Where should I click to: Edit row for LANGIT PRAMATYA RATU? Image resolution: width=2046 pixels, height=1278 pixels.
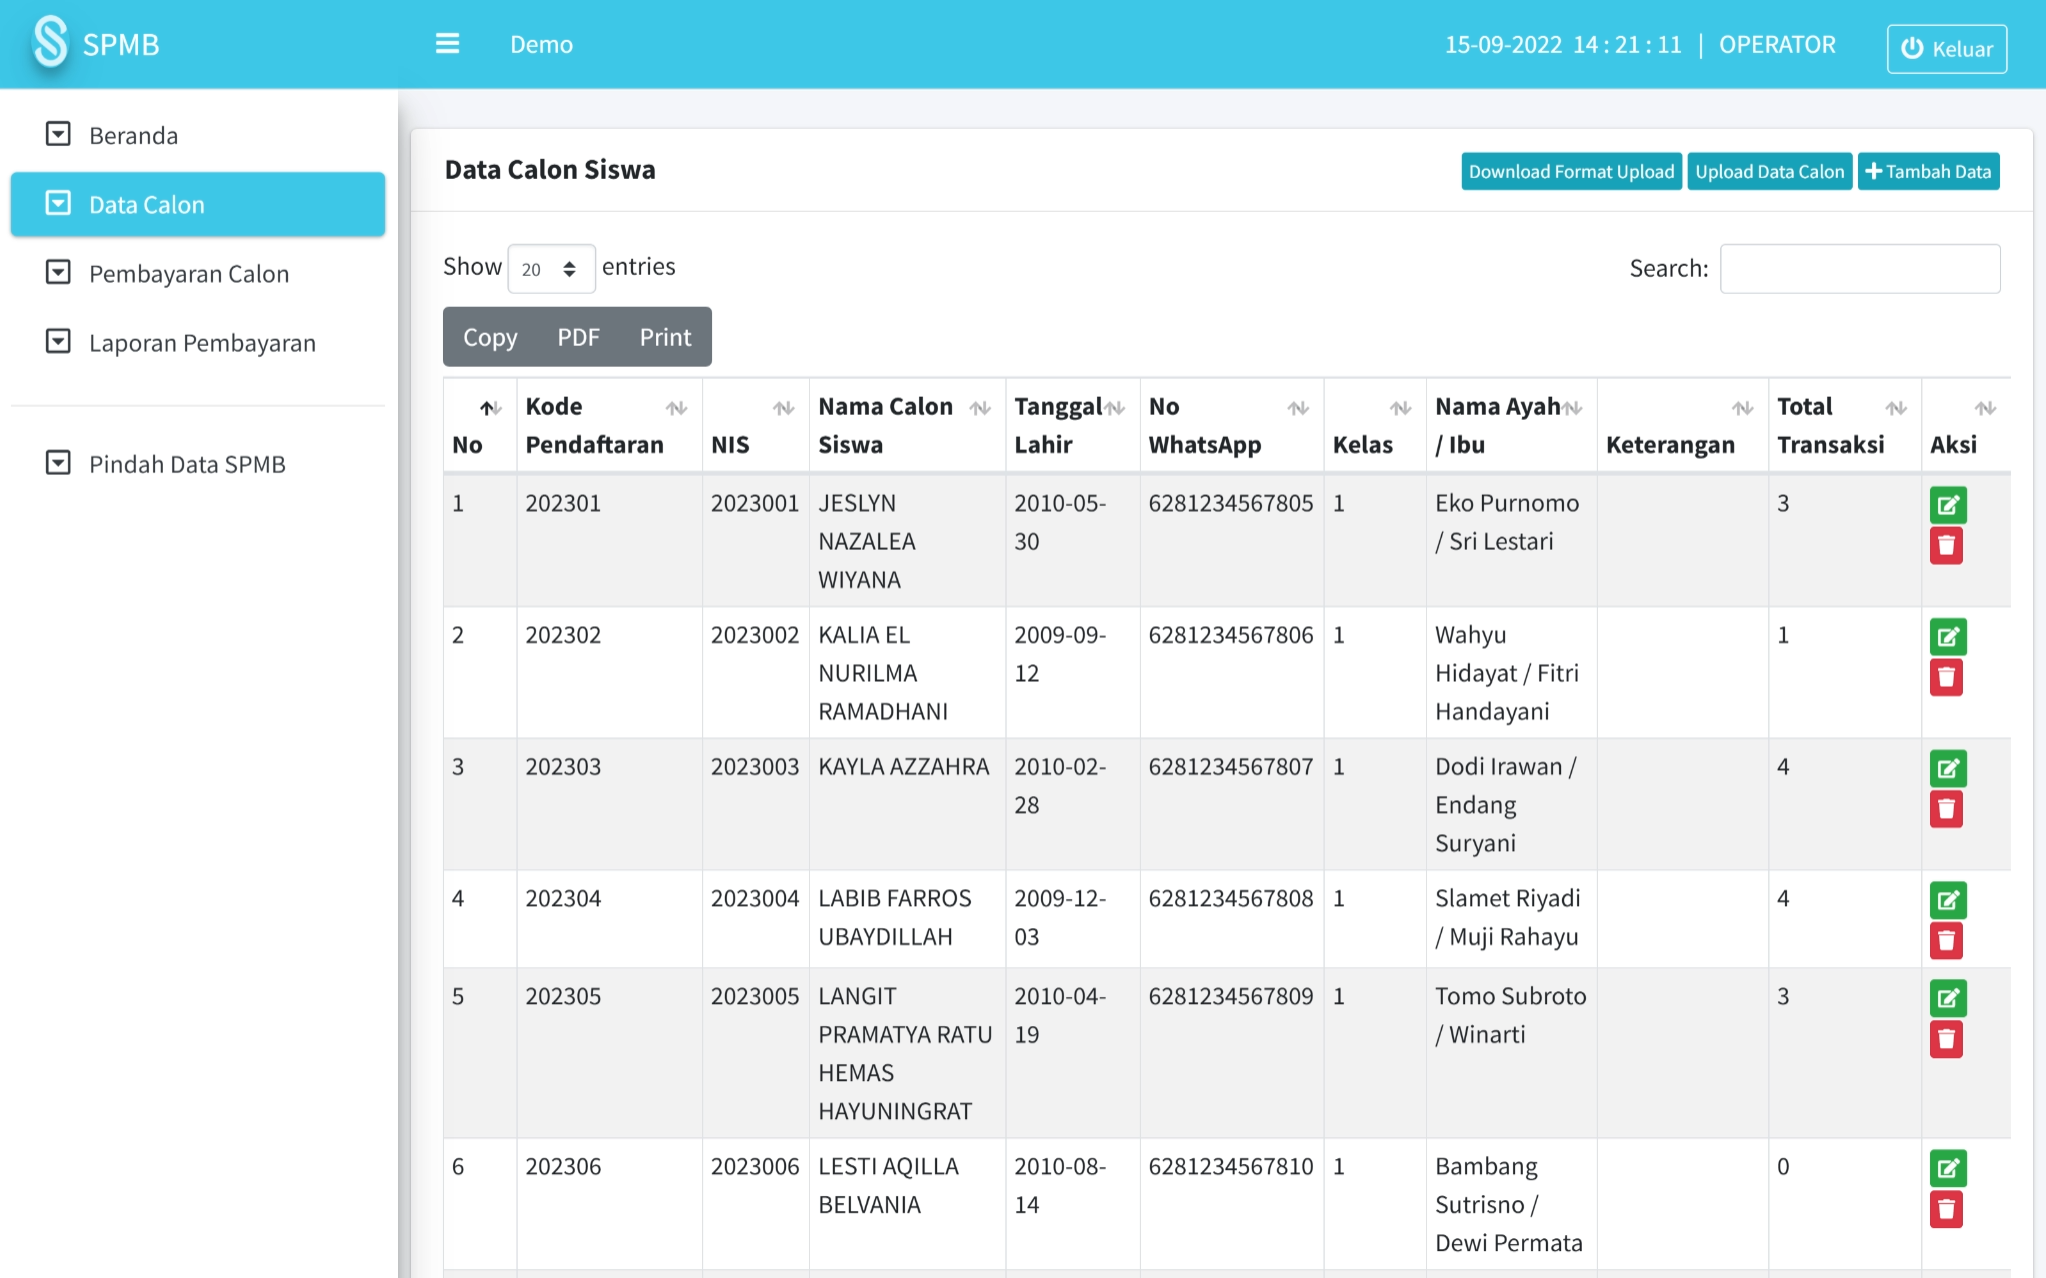tap(1947, 998)
